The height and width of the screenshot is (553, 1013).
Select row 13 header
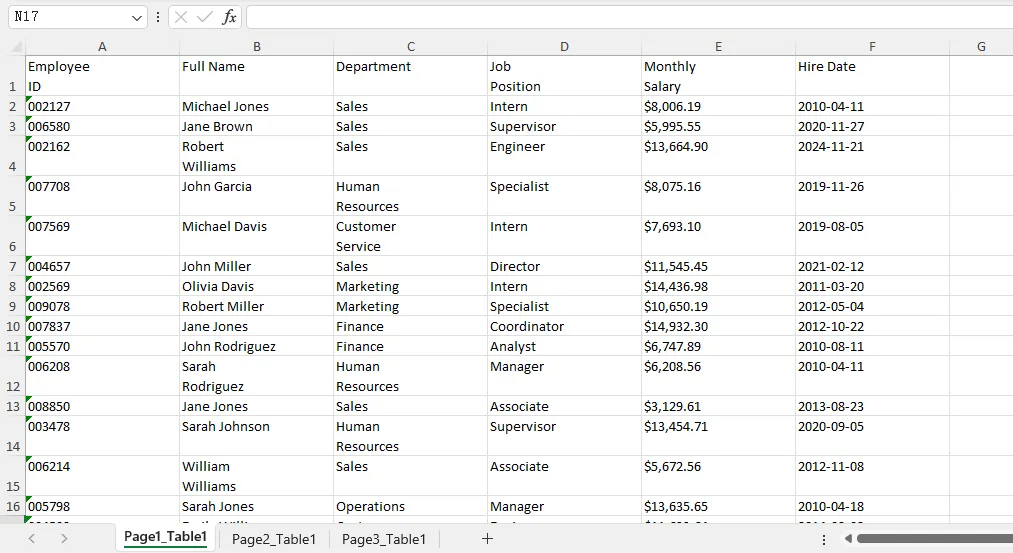(12, 406)
